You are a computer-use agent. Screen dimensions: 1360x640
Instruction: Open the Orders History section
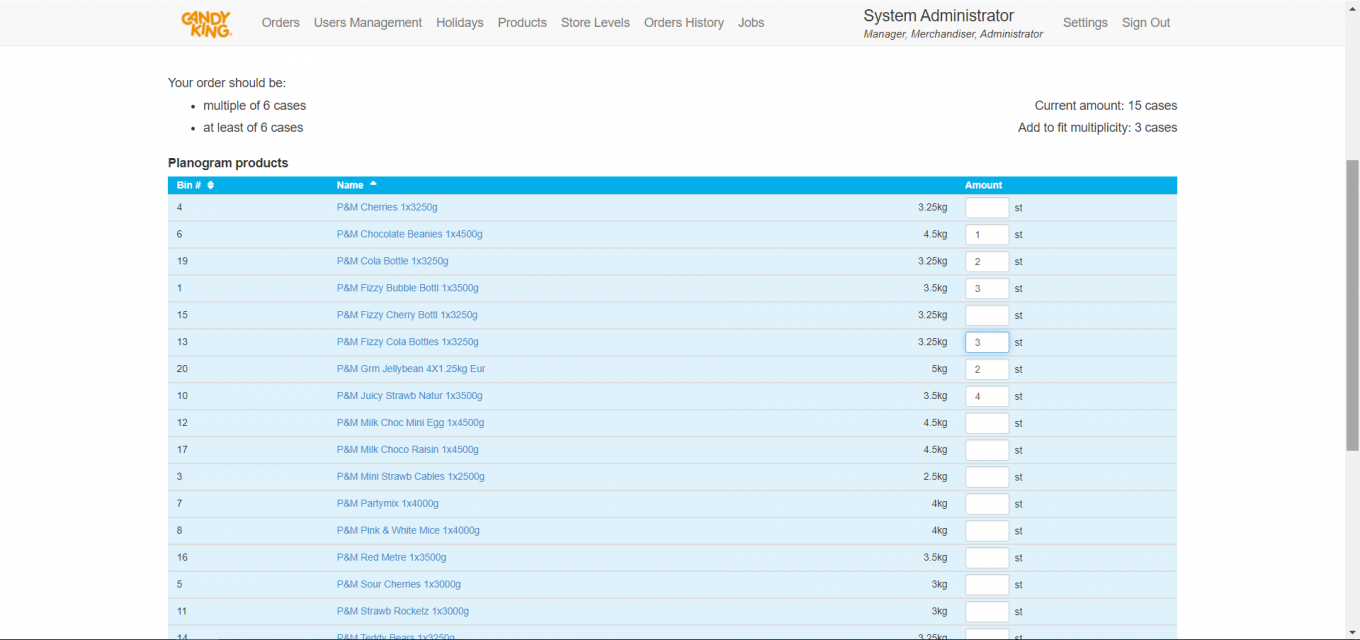coord(684,22)
